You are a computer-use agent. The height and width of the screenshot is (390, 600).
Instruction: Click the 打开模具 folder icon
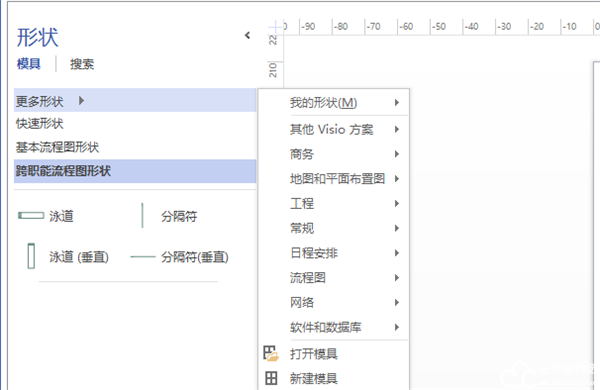click(x=271, y=353)
